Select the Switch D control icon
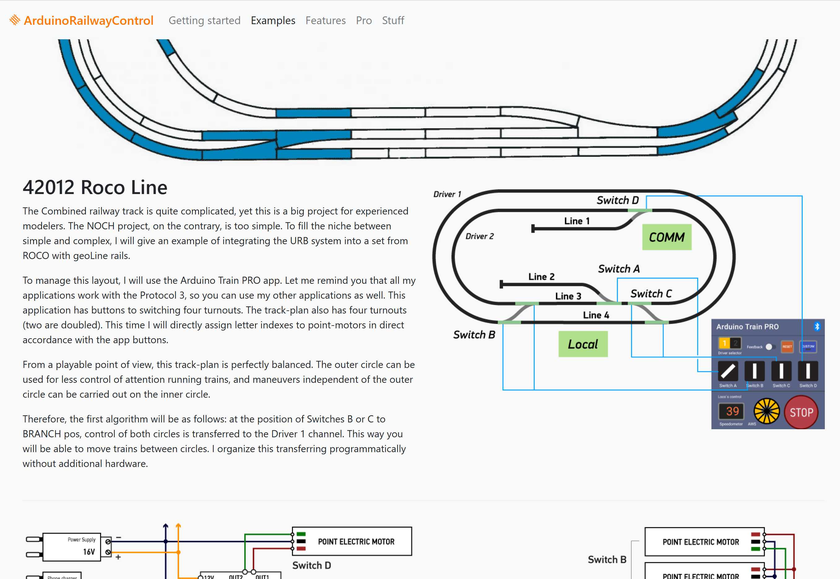The width and height of the screenshot is (840, 579). (x=808, y=371)
